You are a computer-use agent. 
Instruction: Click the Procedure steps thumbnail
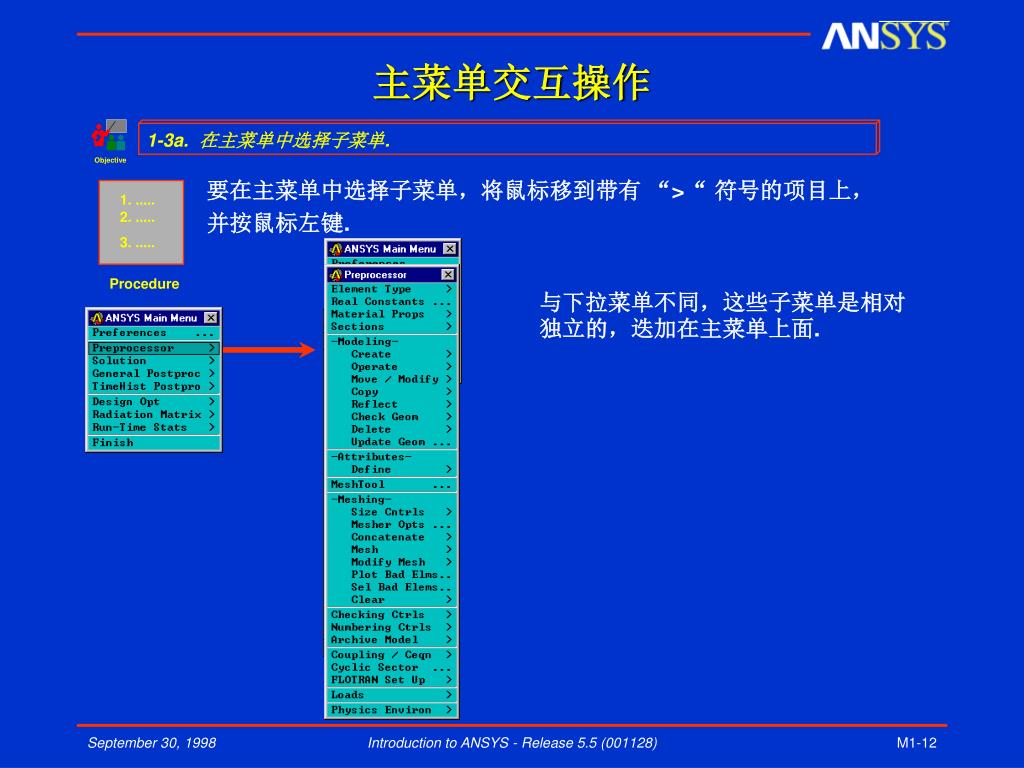141,222
